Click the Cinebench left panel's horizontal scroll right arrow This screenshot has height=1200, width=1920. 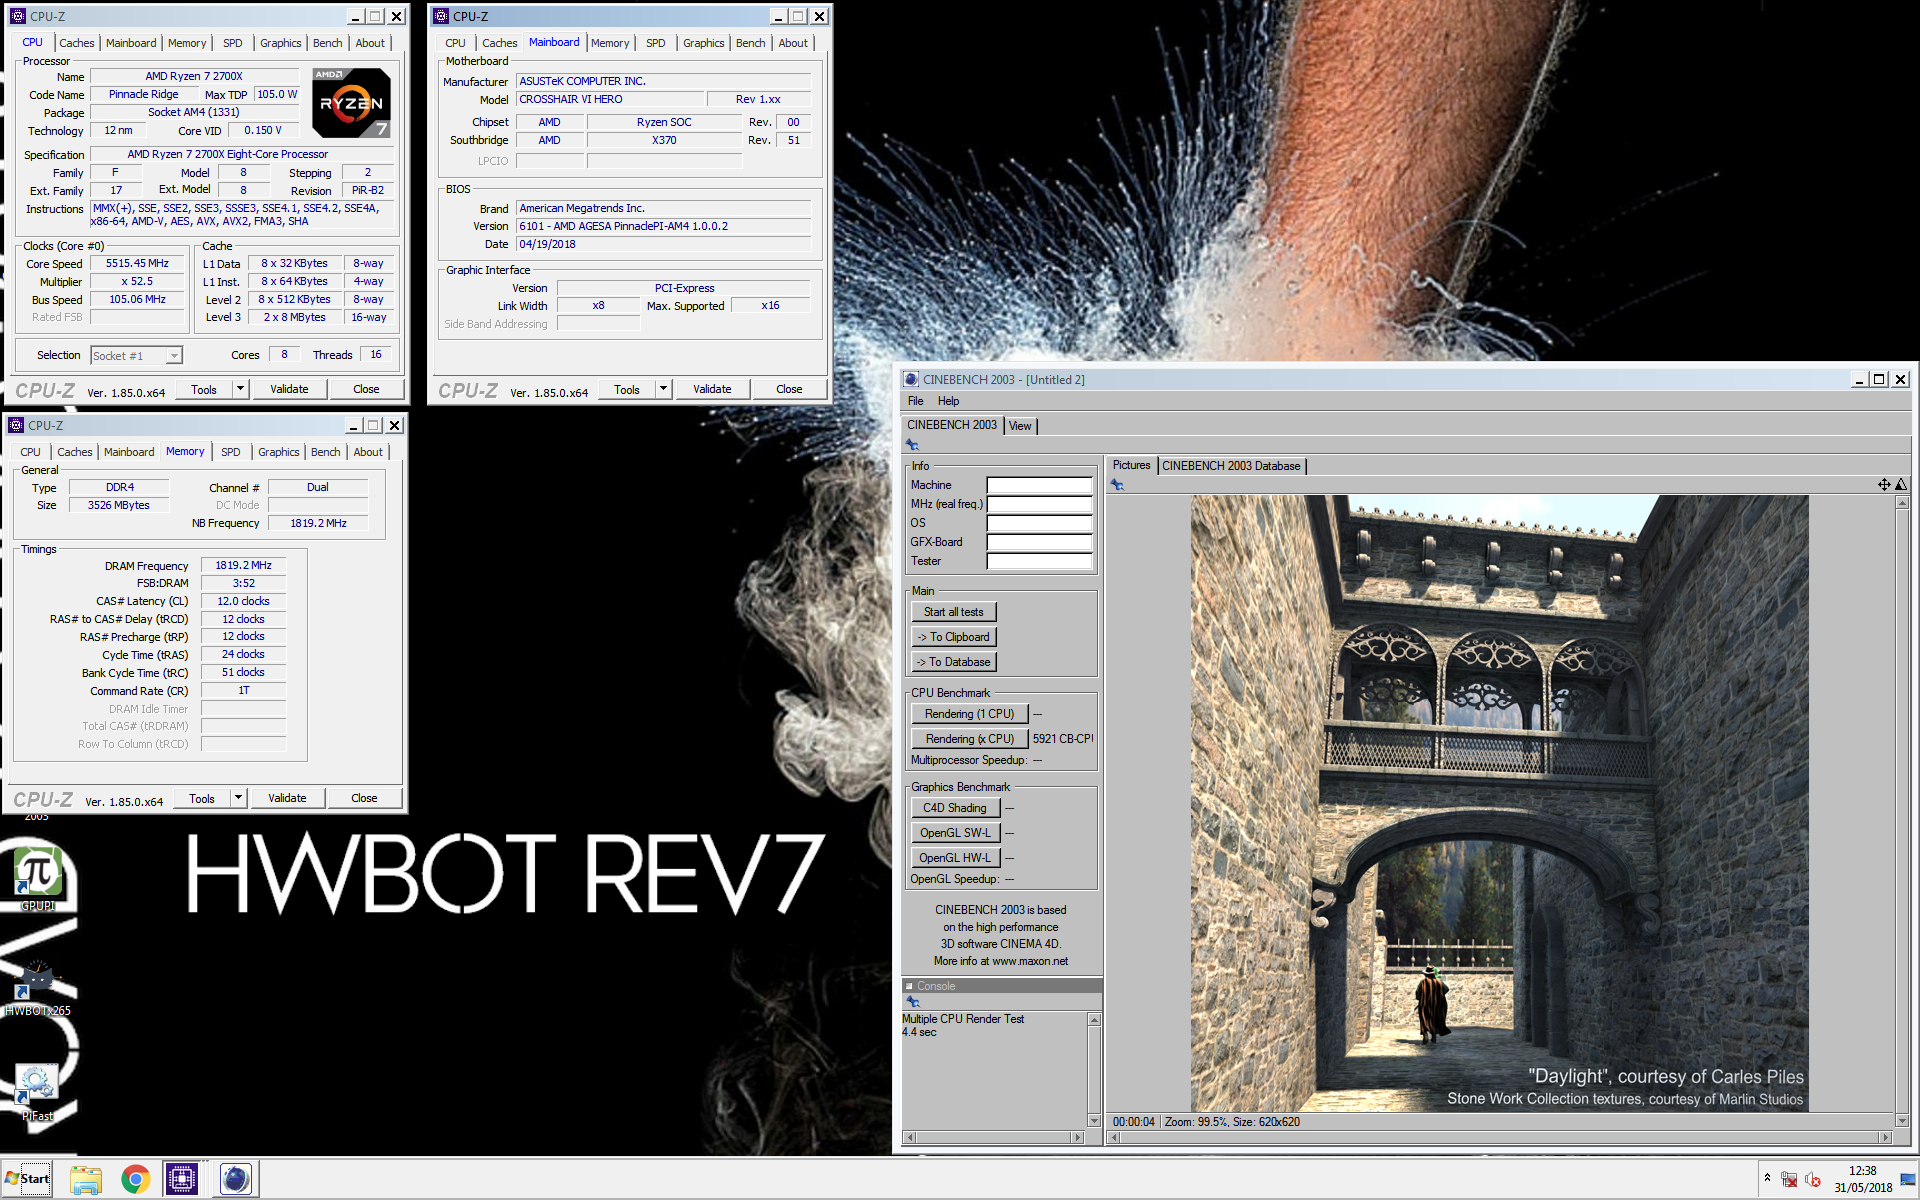1077,1137
